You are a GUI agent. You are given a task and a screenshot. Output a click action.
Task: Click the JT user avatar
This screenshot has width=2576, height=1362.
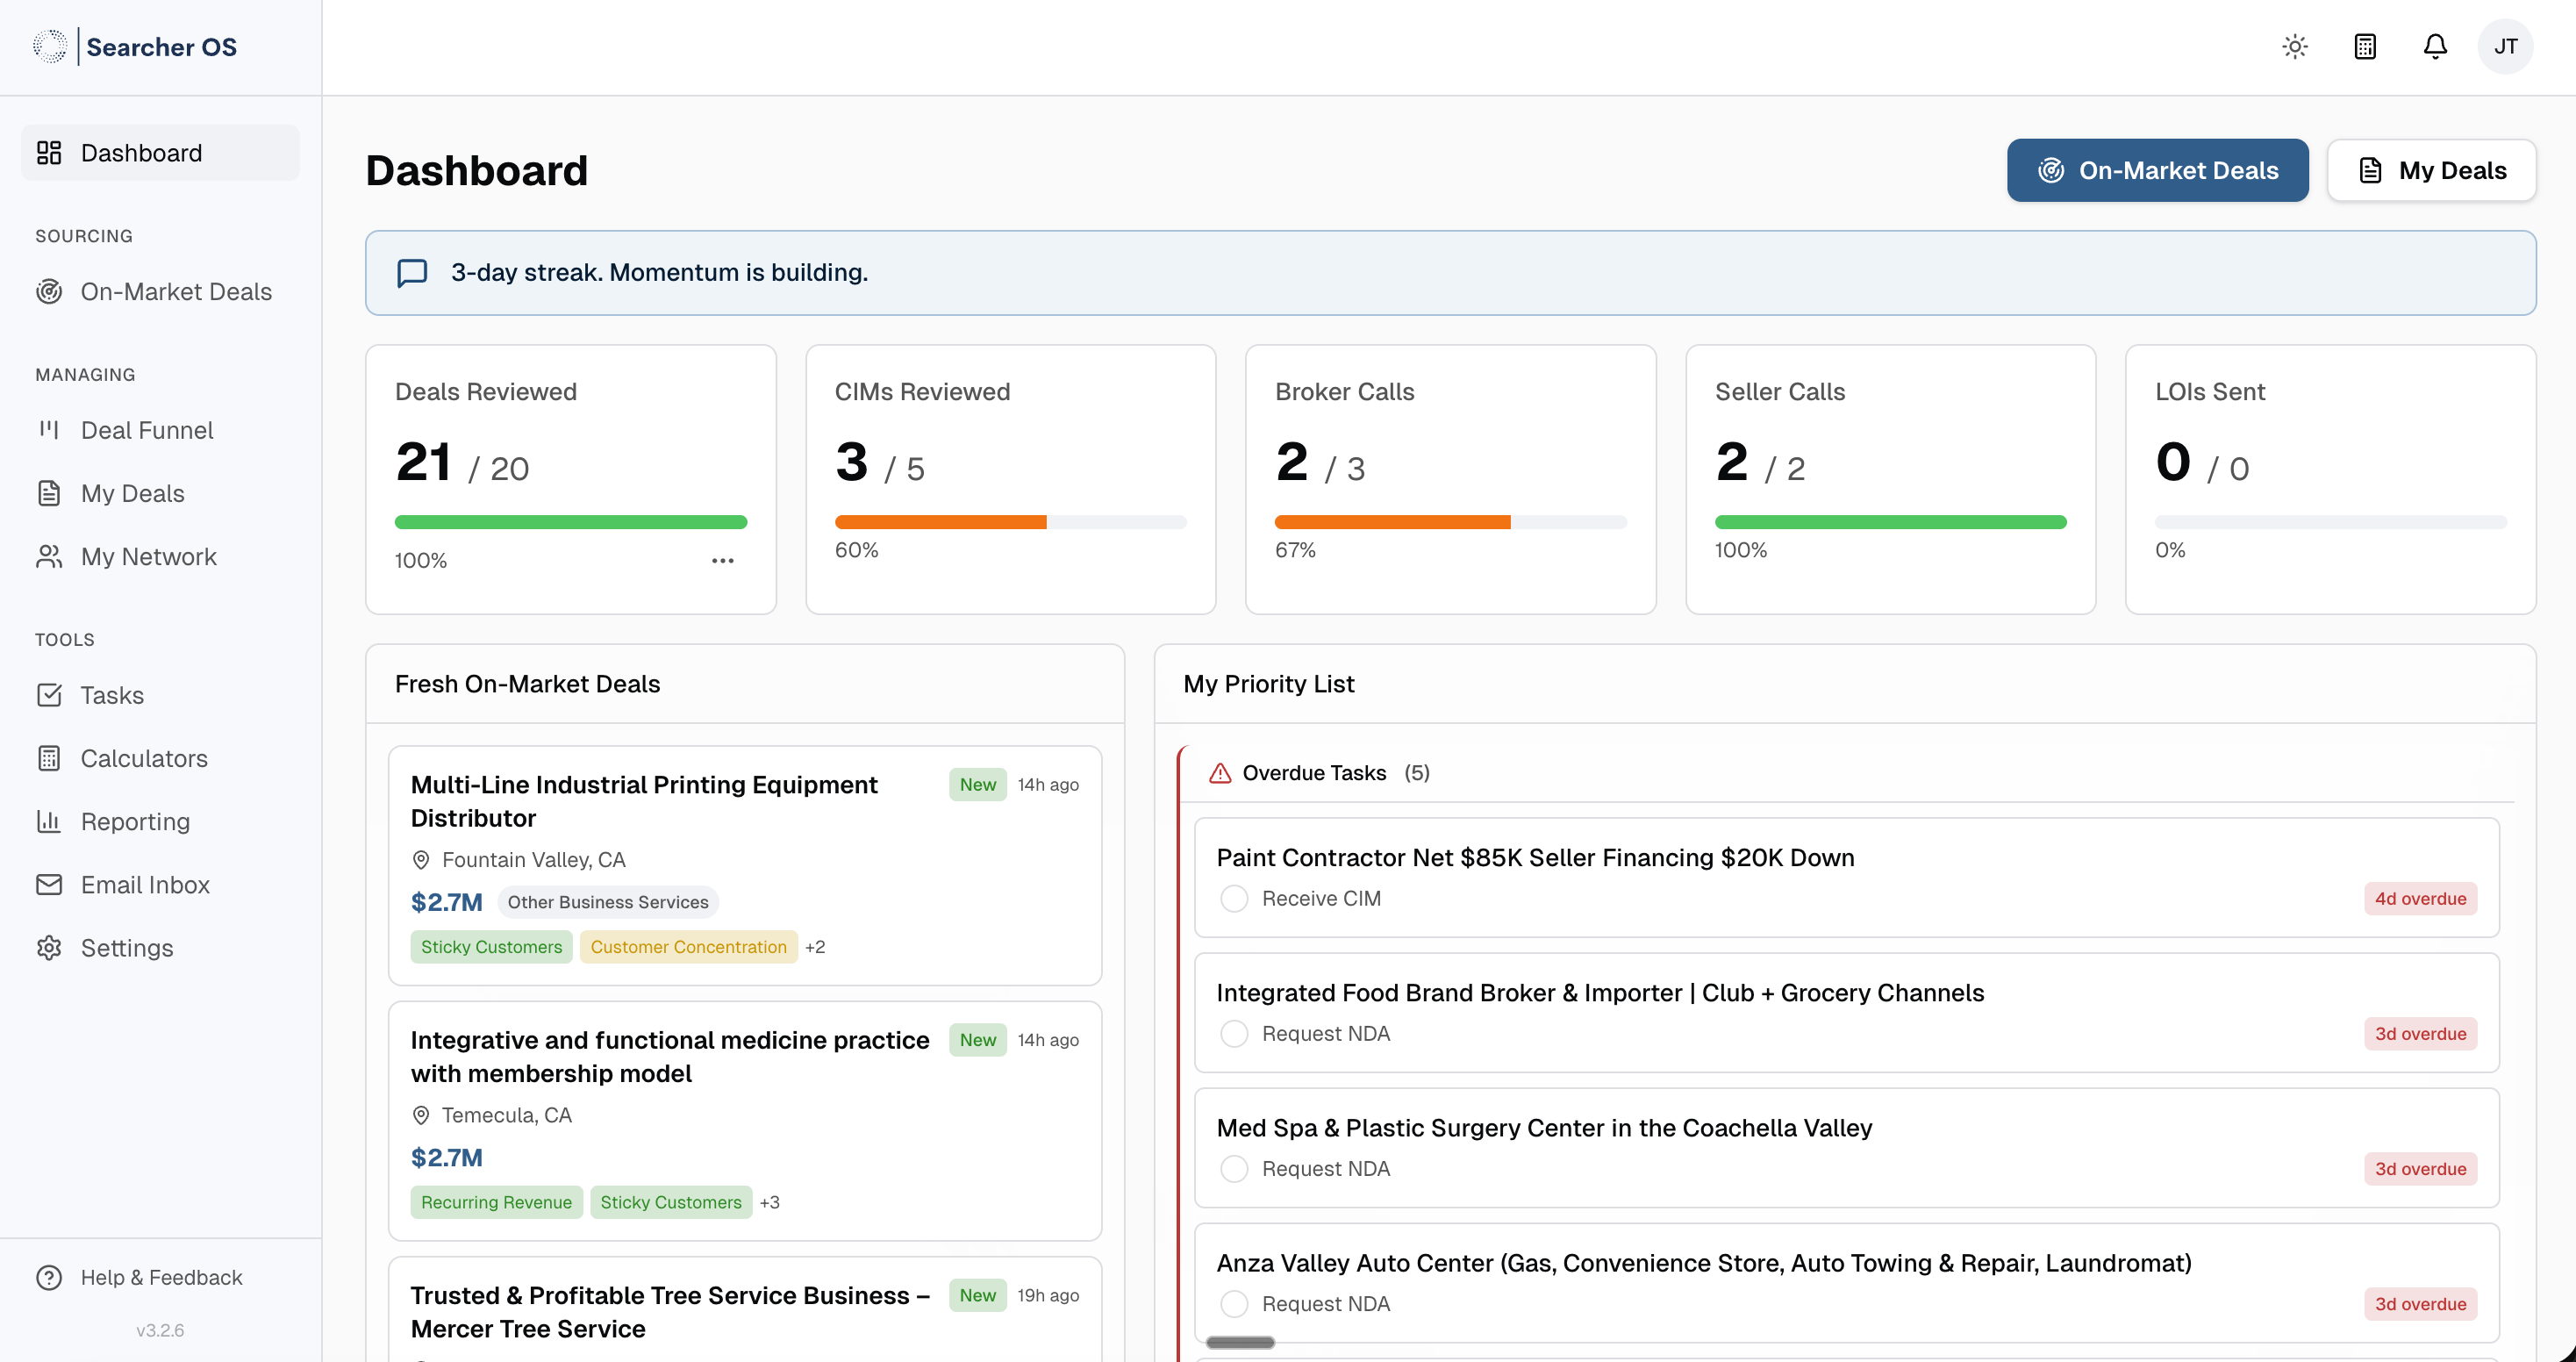click(2504, 47)
